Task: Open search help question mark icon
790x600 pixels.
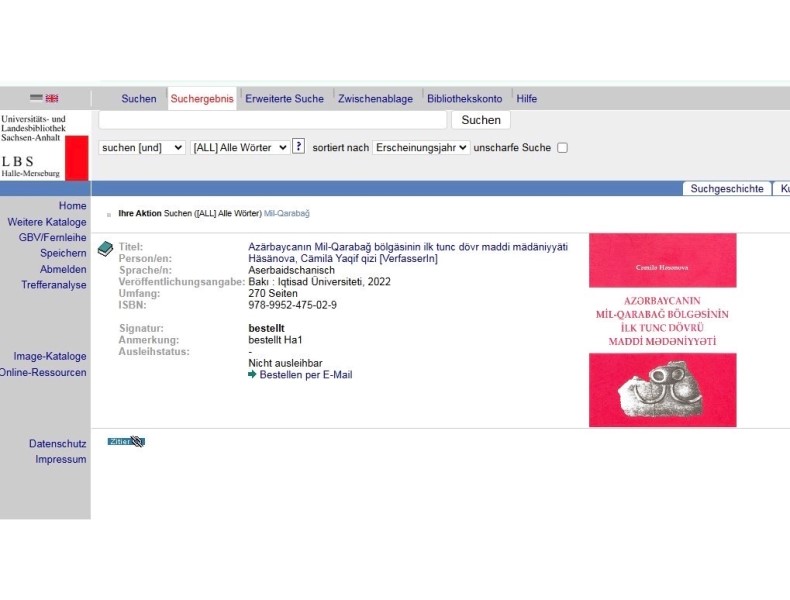Action: click(x=298, y=147)
